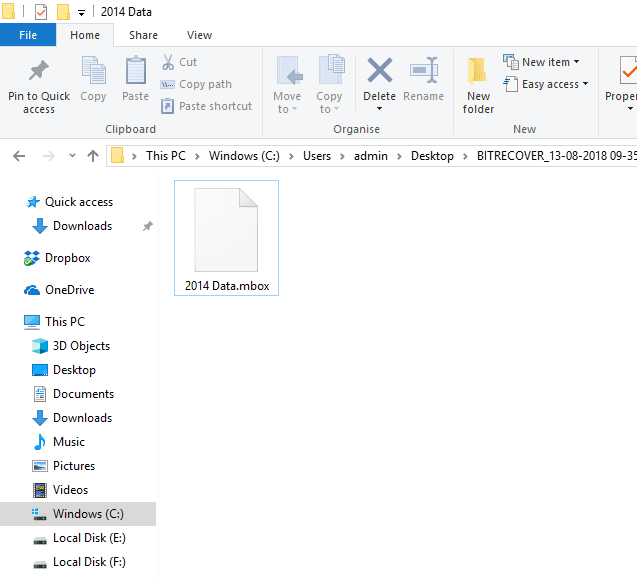The height and width of the screenshot is (579, 637).
Task: Switch to the Home tab
Action: tap(85, 35)
